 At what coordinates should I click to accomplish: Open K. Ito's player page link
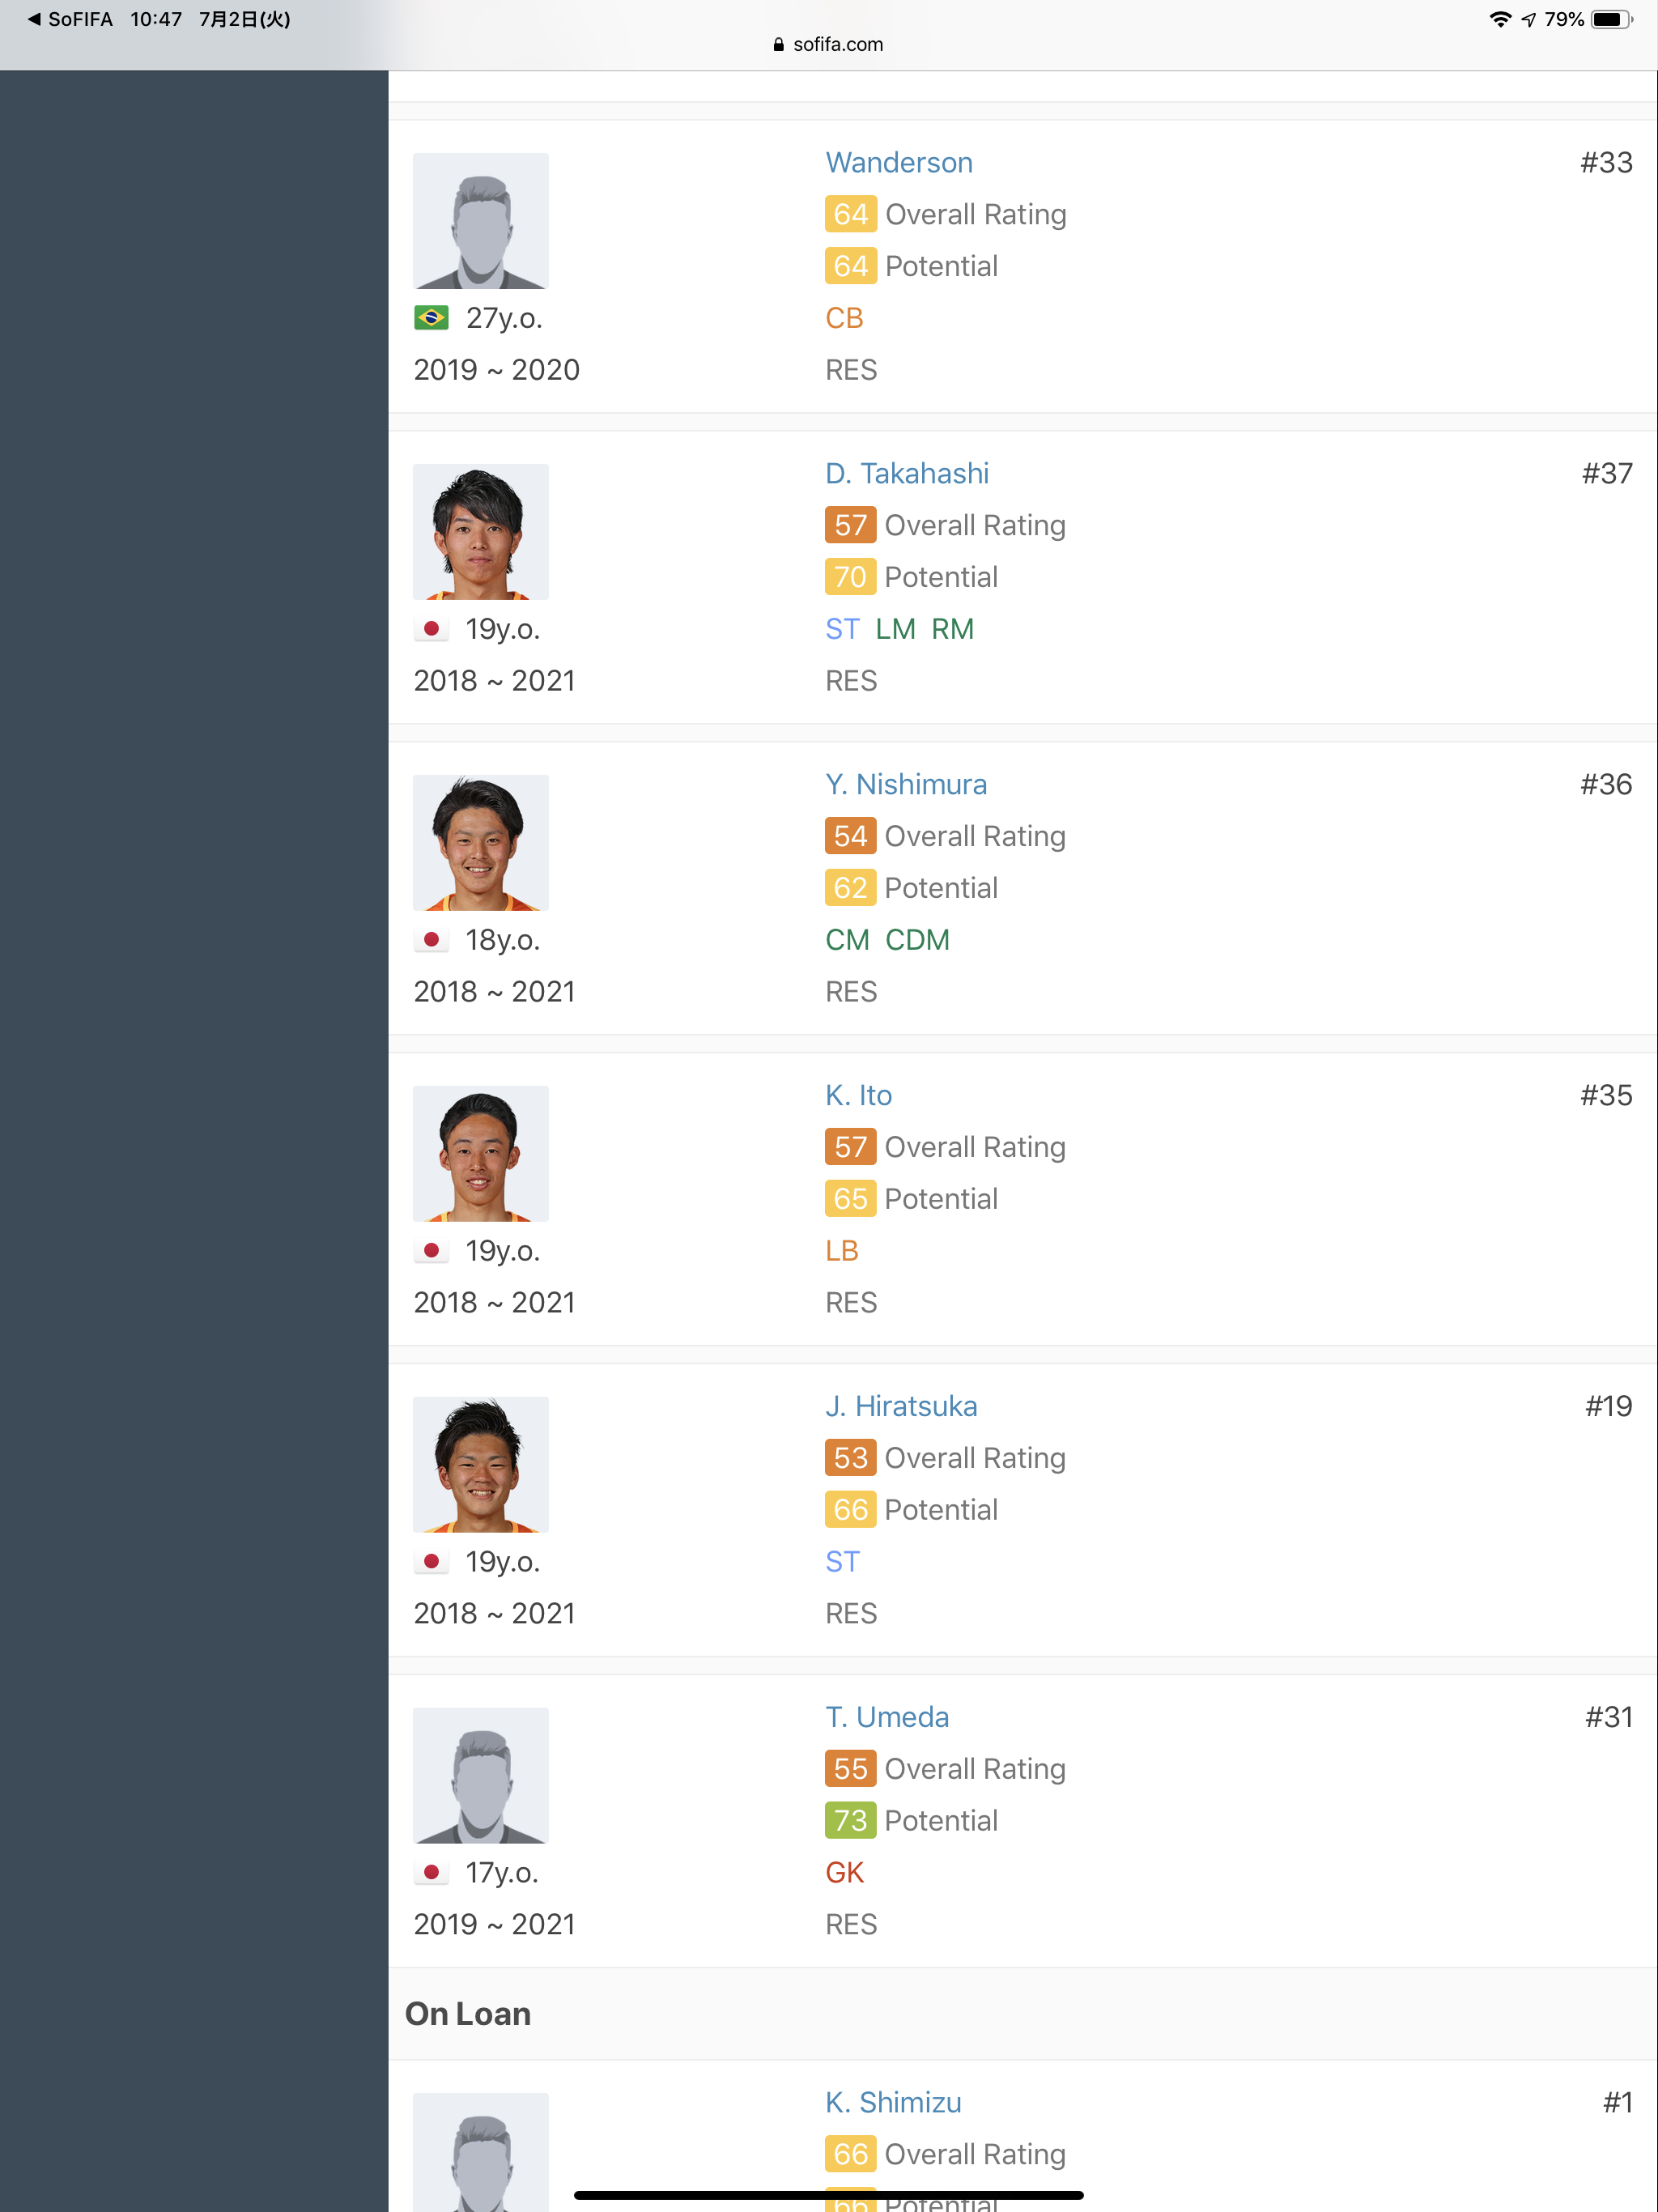(858, 1095)
